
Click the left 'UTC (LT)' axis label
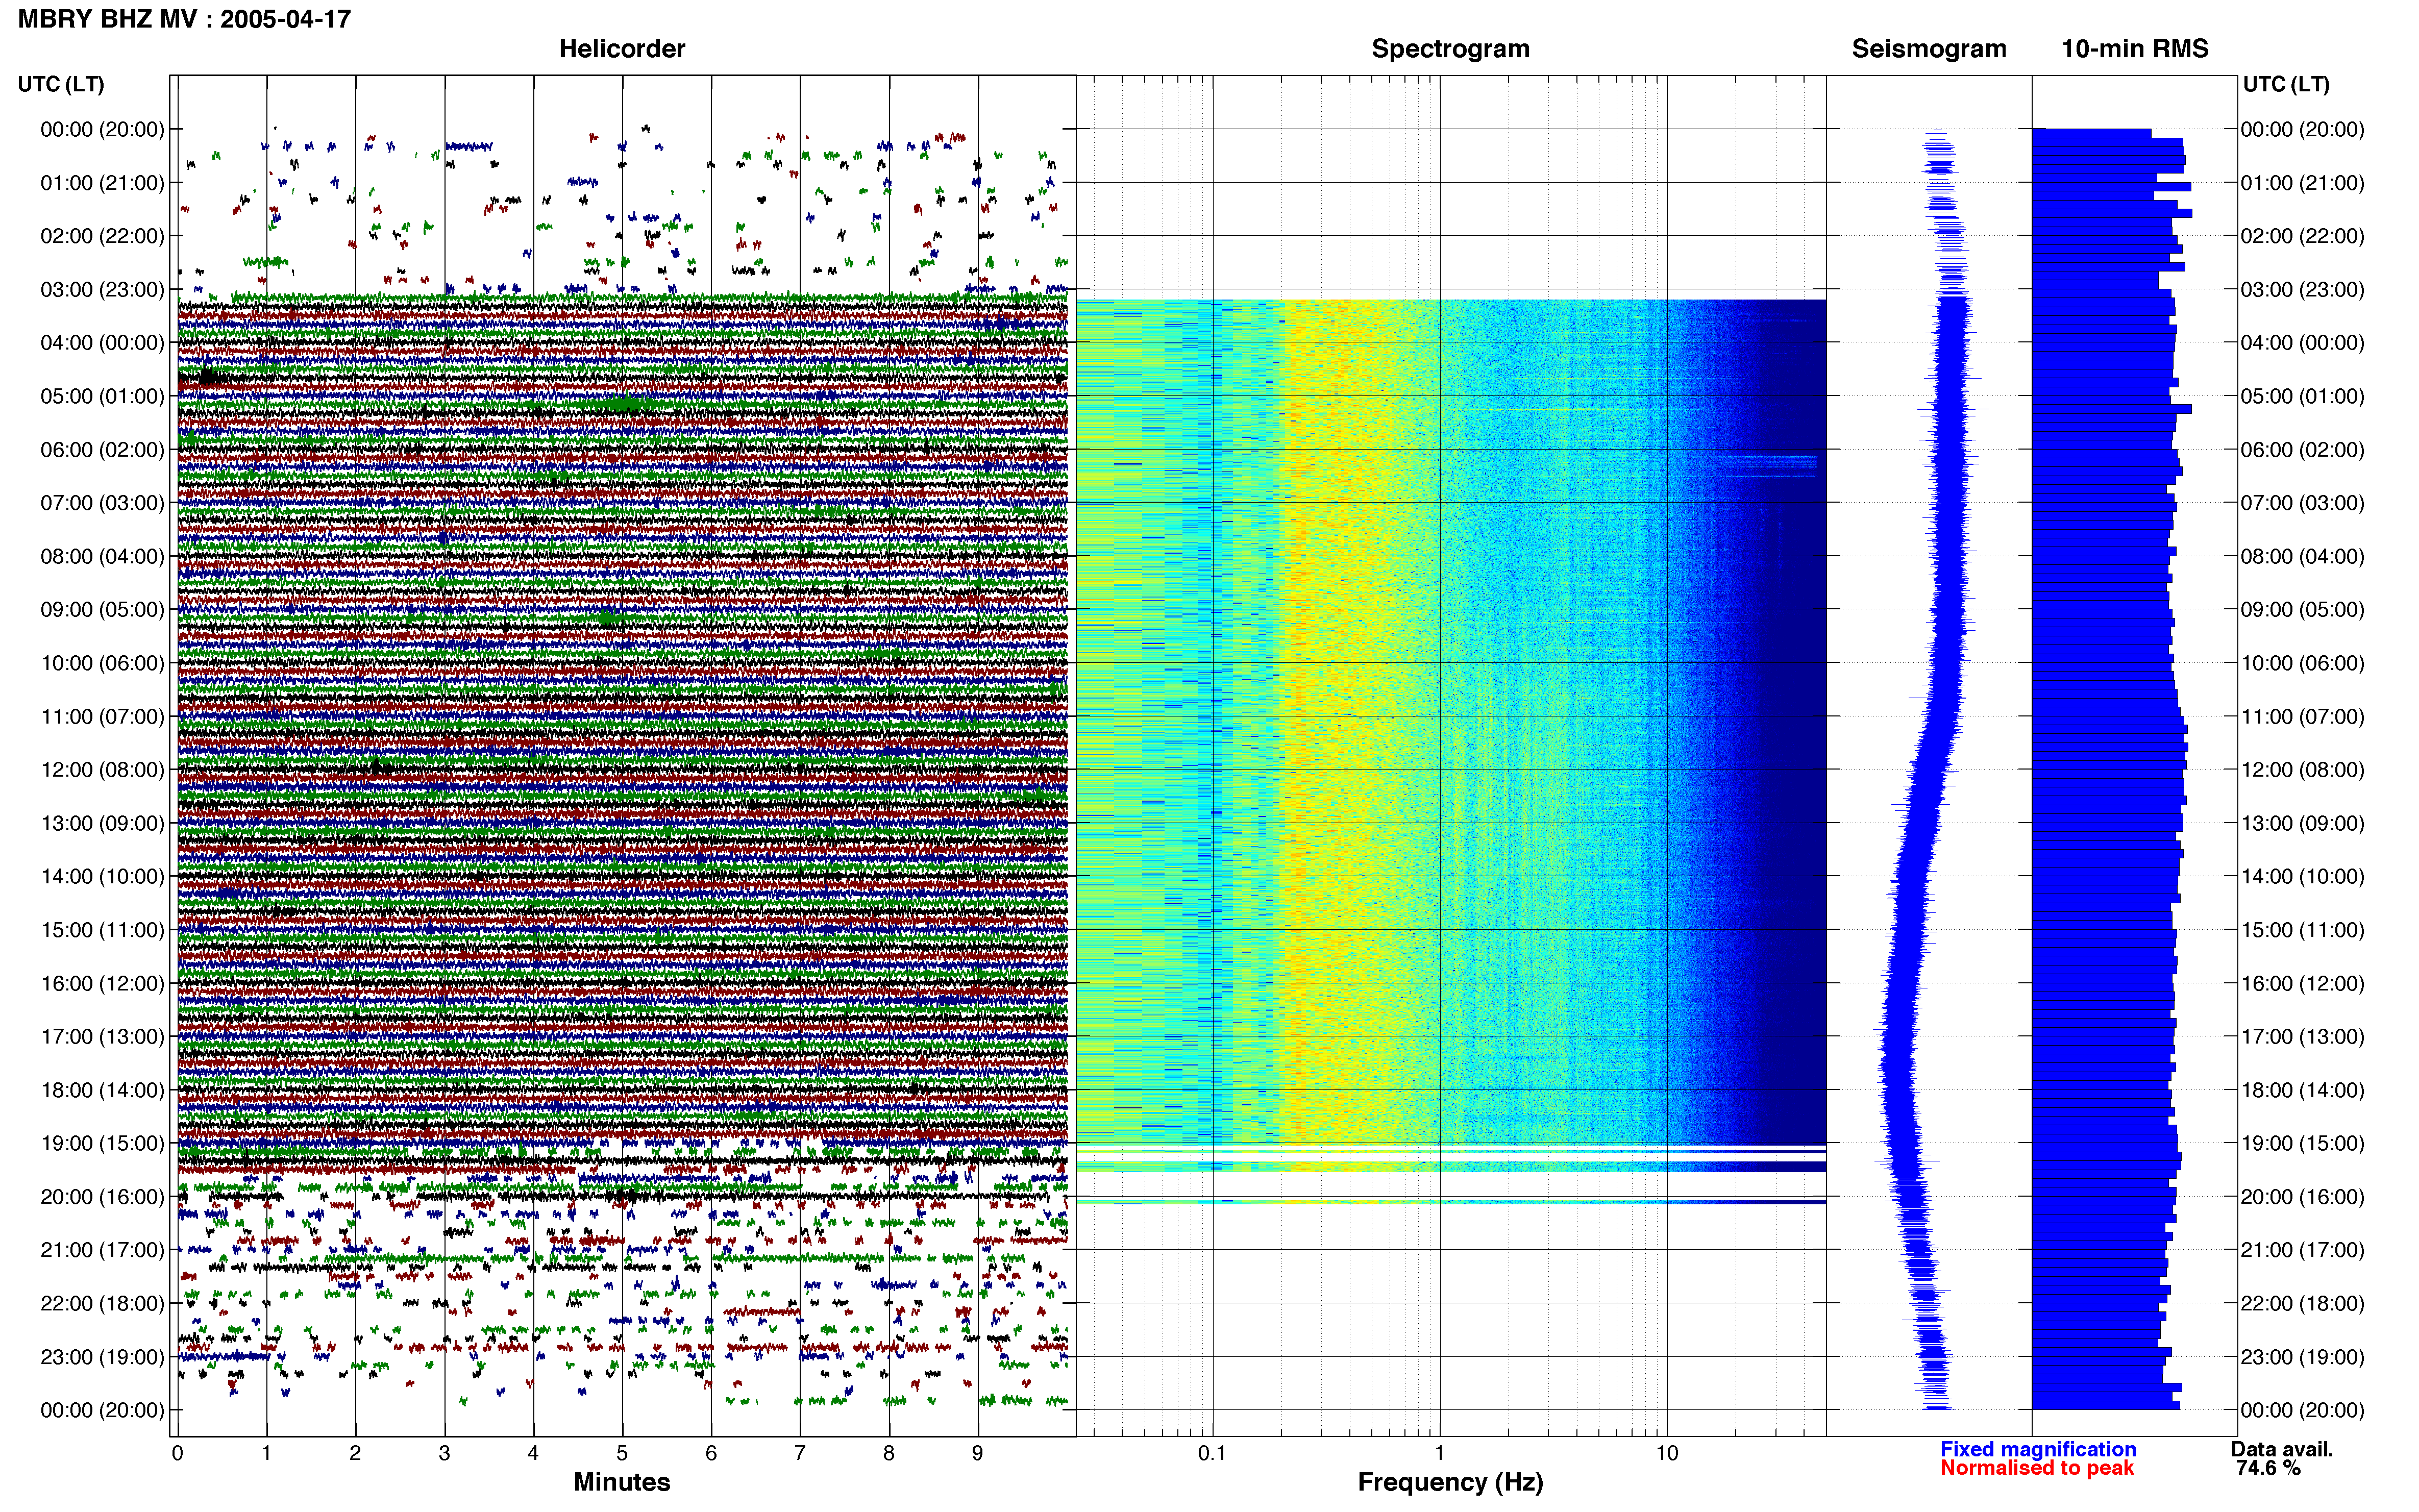61,84
